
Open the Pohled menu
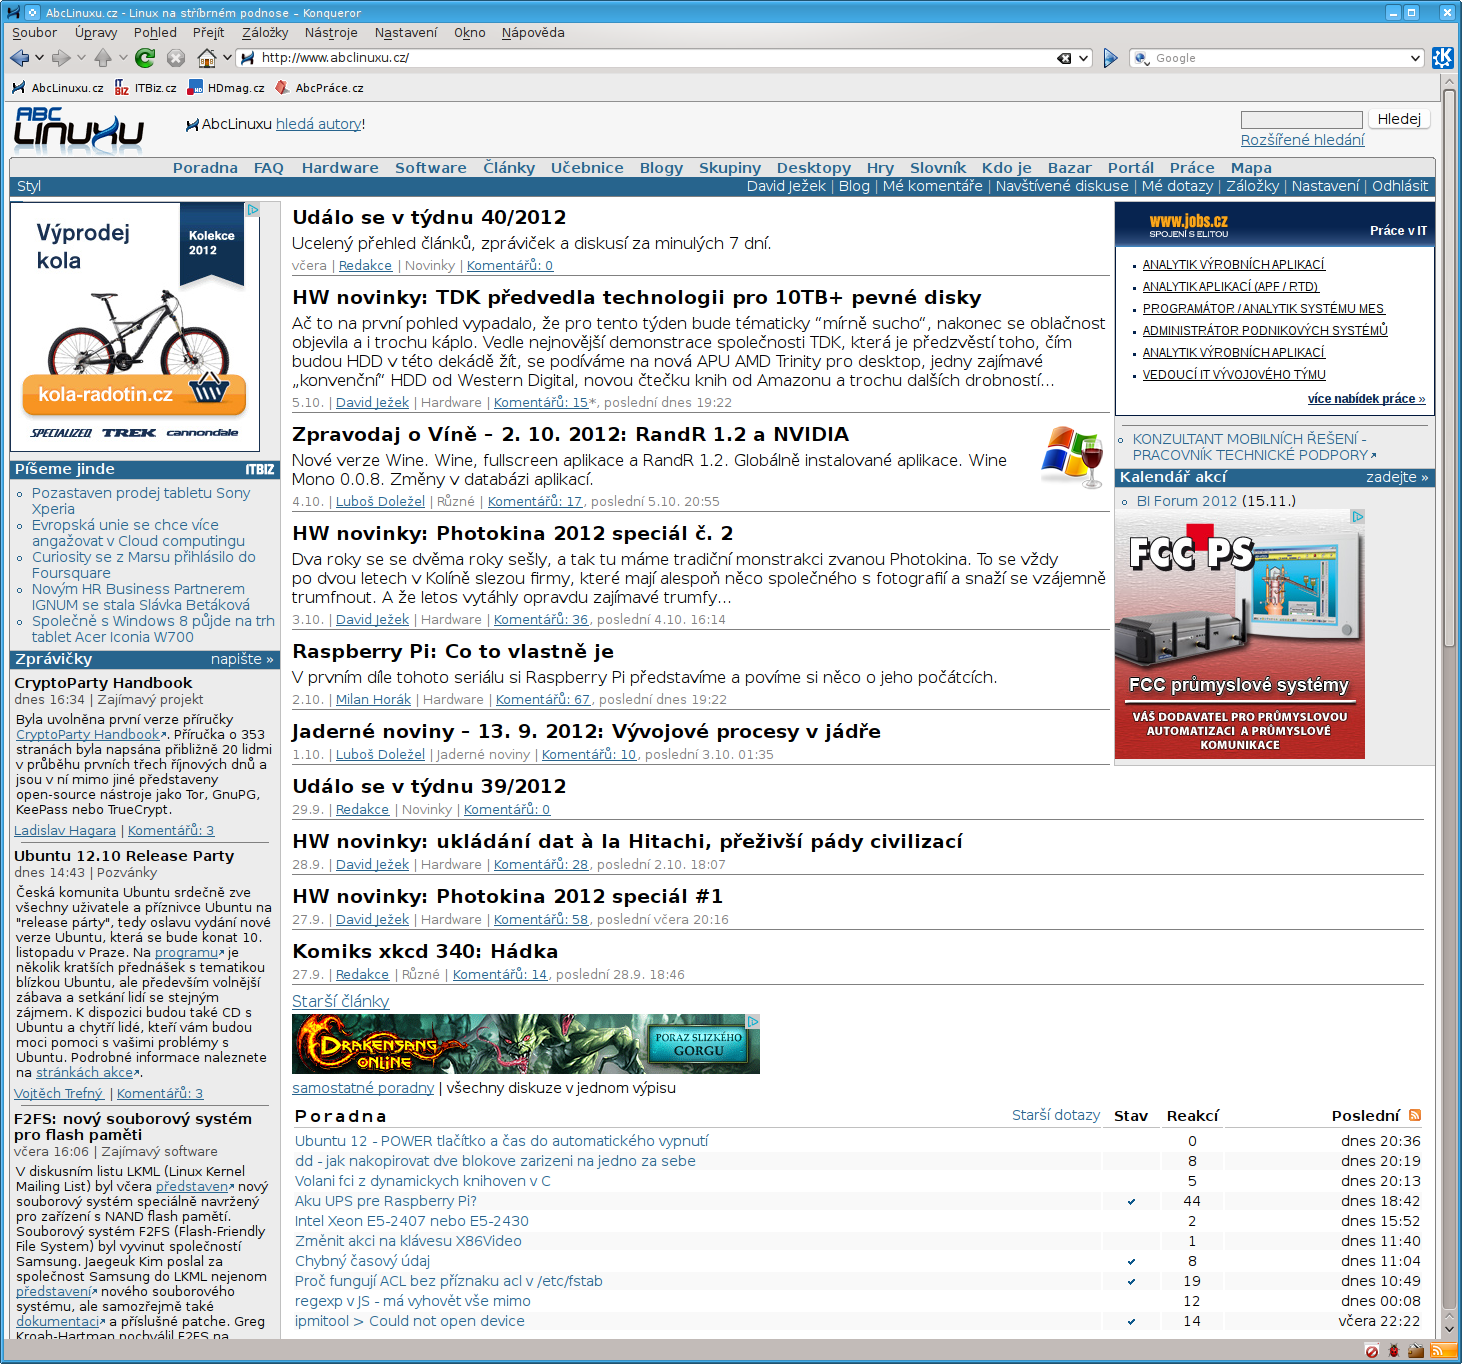[155, 32]
